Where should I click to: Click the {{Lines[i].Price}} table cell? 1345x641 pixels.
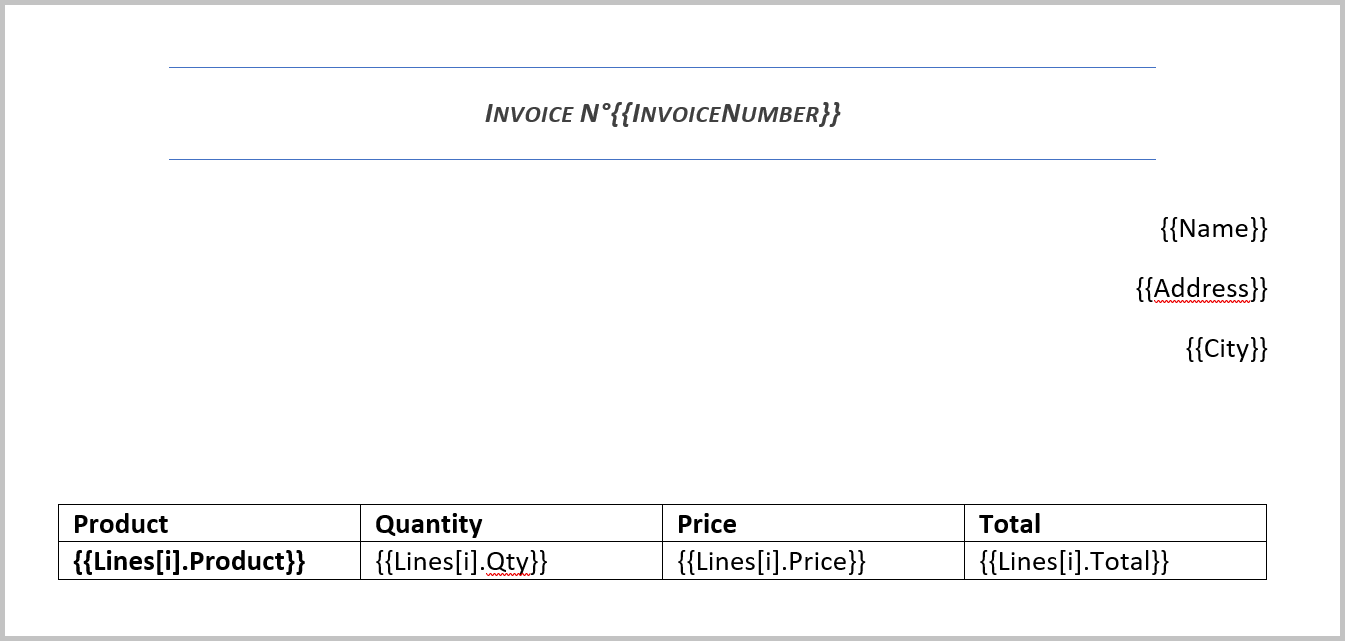click(769, 561)
